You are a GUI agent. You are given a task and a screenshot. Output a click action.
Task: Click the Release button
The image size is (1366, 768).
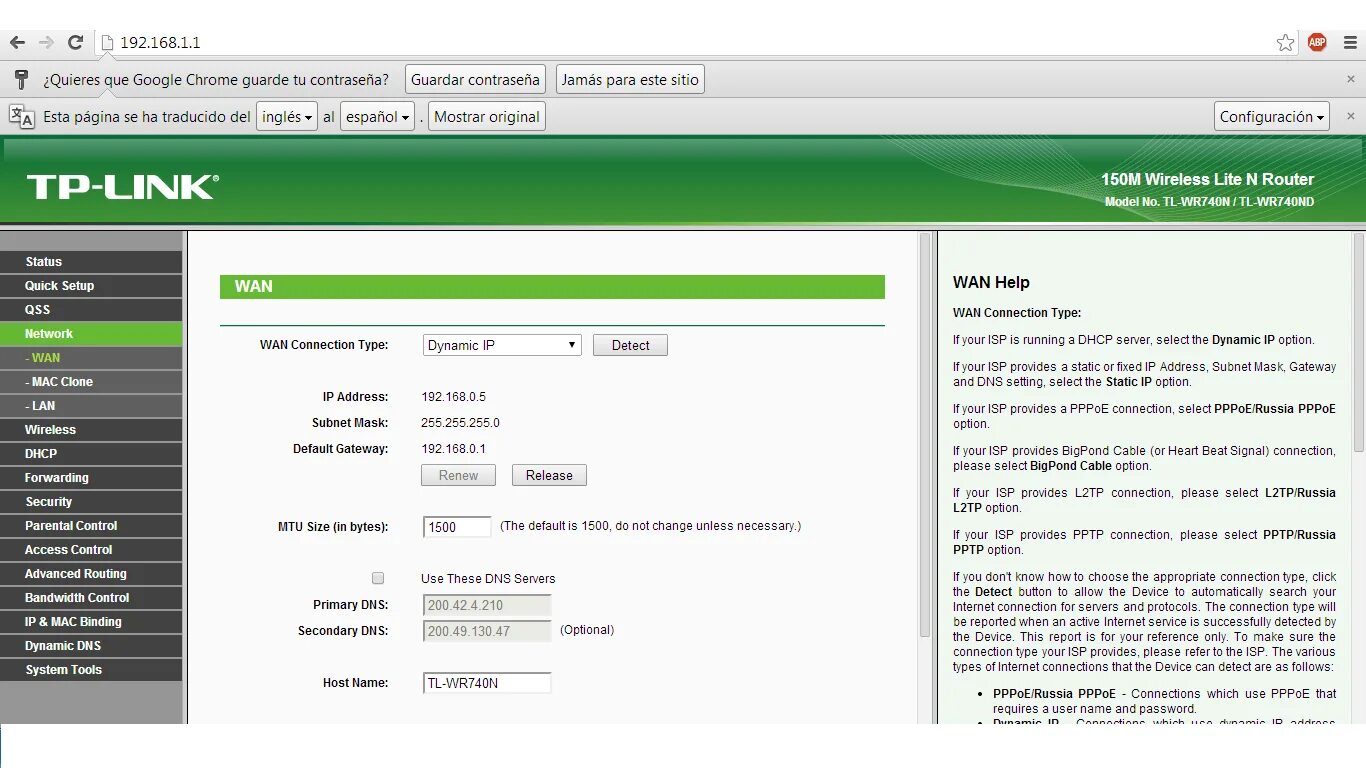click(549, 475)
